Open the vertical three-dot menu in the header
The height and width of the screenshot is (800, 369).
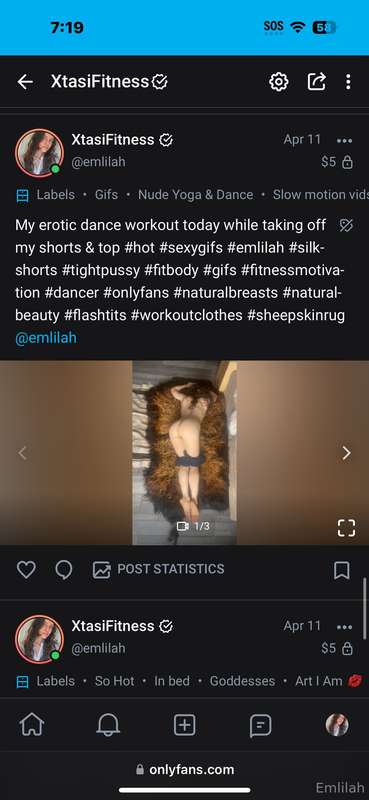click(348, 82)
